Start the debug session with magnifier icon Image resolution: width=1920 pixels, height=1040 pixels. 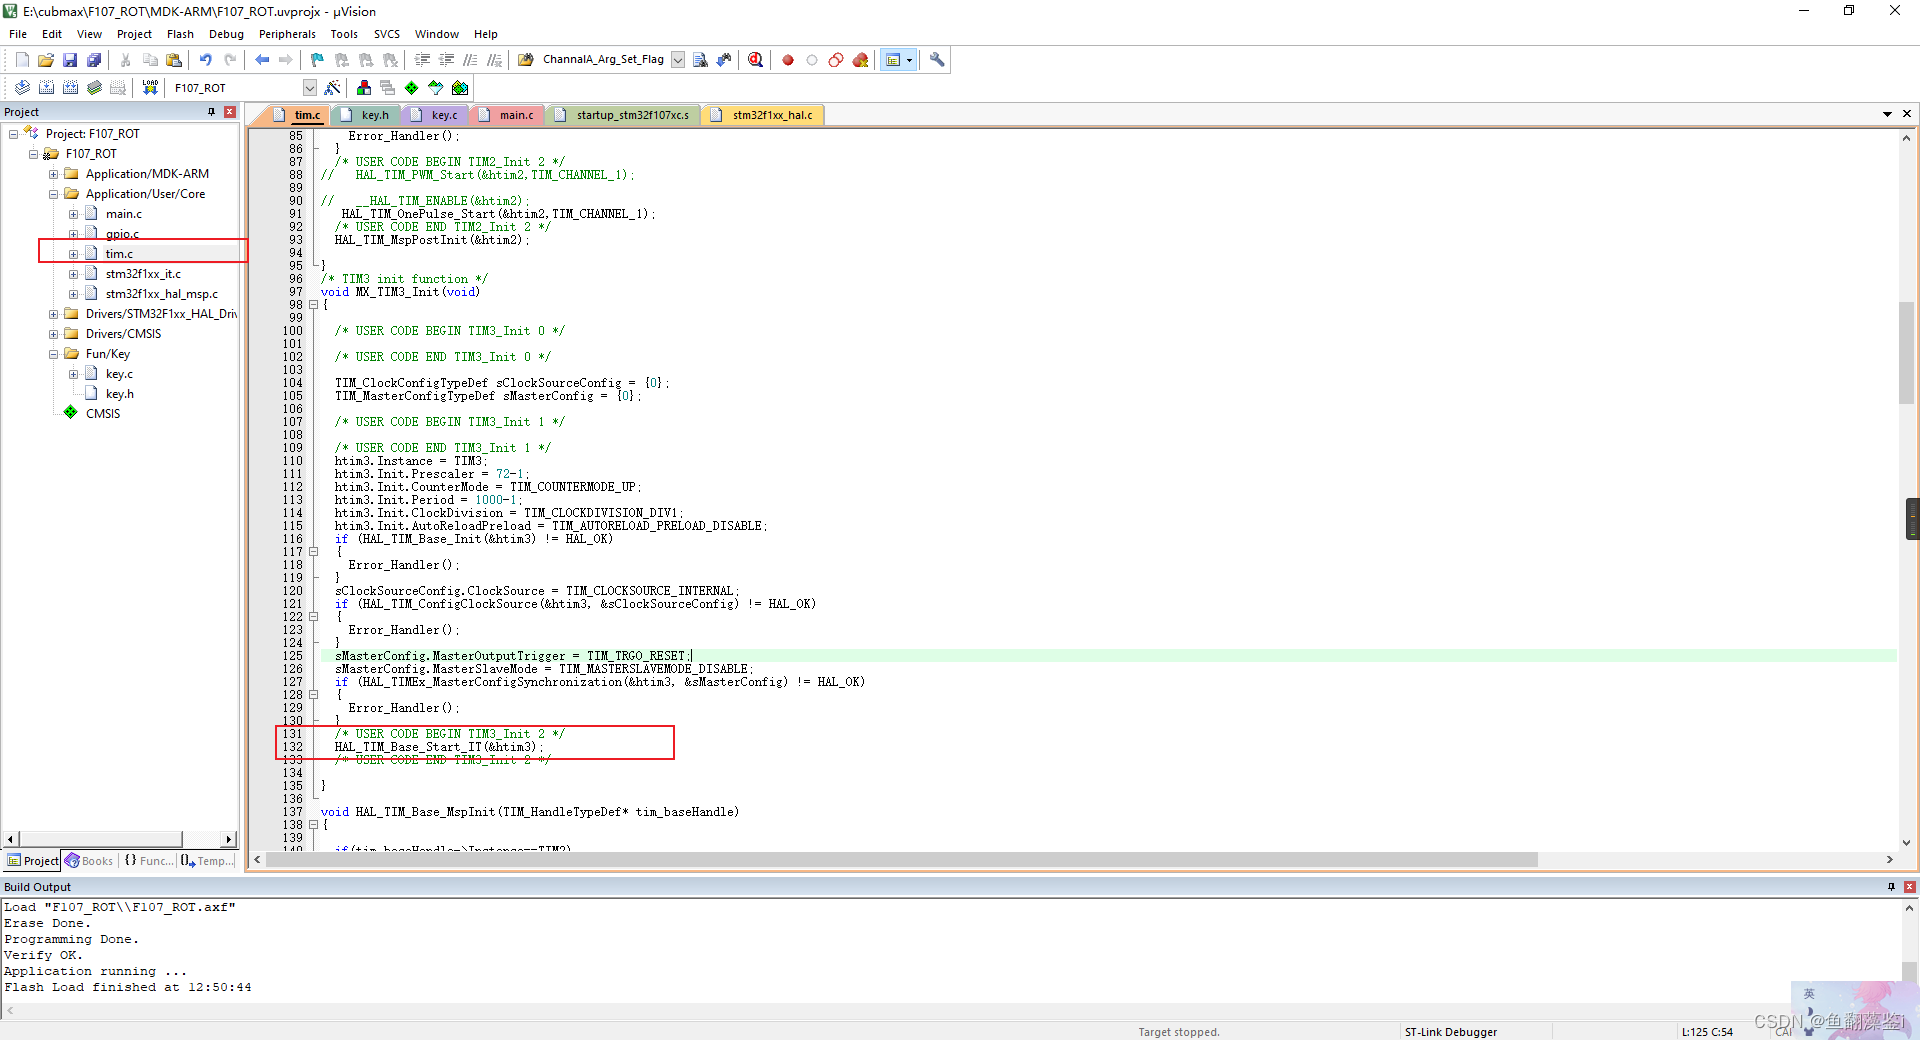[755, 60]
